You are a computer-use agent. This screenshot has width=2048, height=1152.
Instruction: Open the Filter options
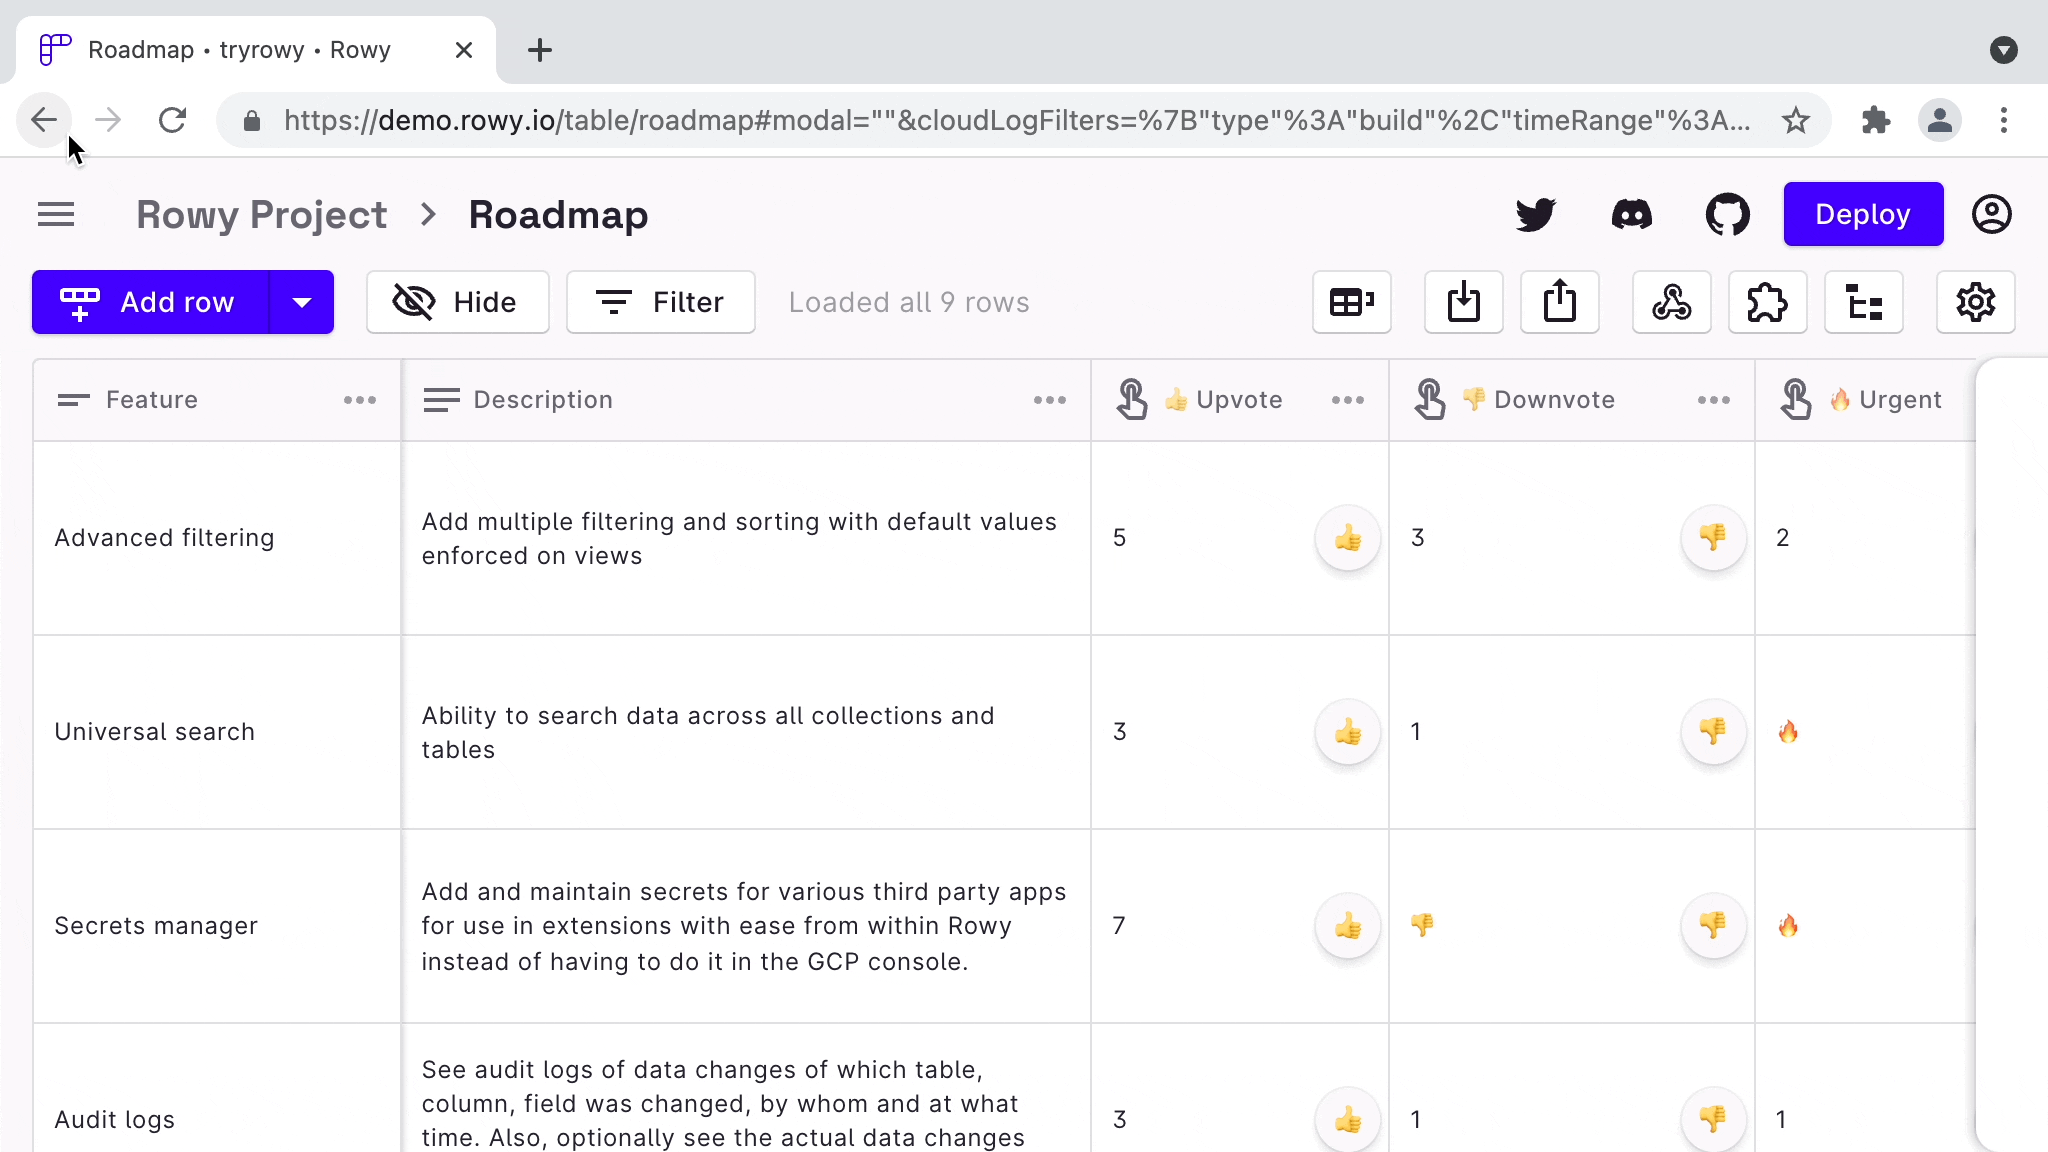click(661, 302)
